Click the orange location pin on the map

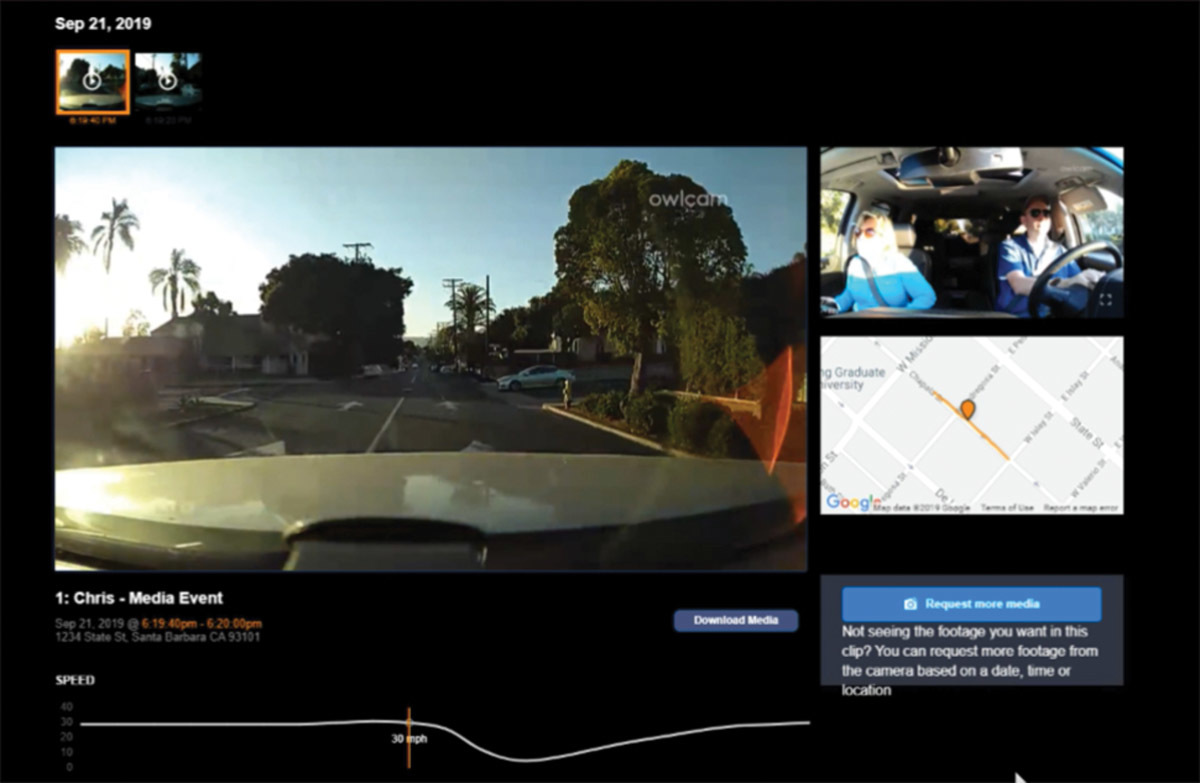coord(967,409)
